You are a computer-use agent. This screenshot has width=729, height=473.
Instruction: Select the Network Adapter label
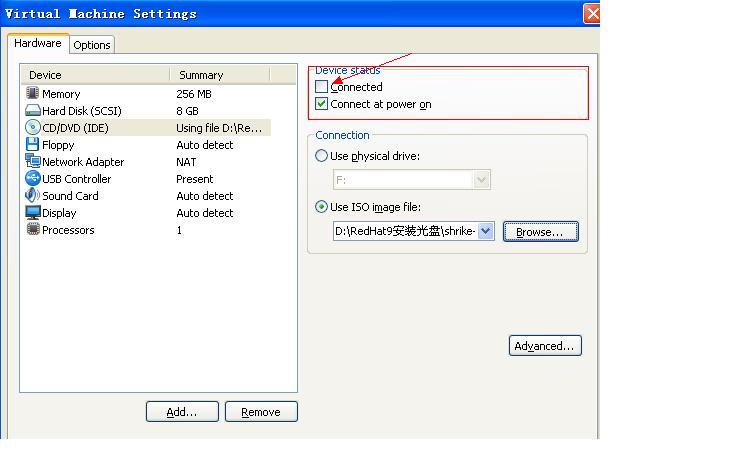point(83,162)
